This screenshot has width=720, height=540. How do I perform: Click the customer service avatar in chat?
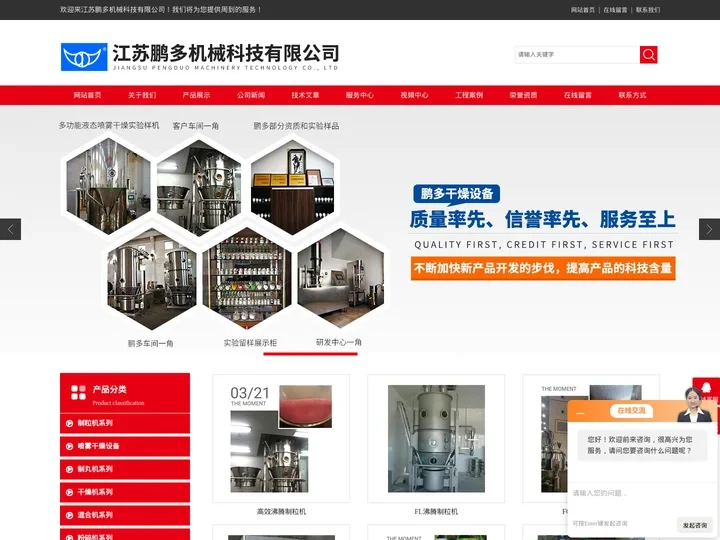(x=693, y=405)
